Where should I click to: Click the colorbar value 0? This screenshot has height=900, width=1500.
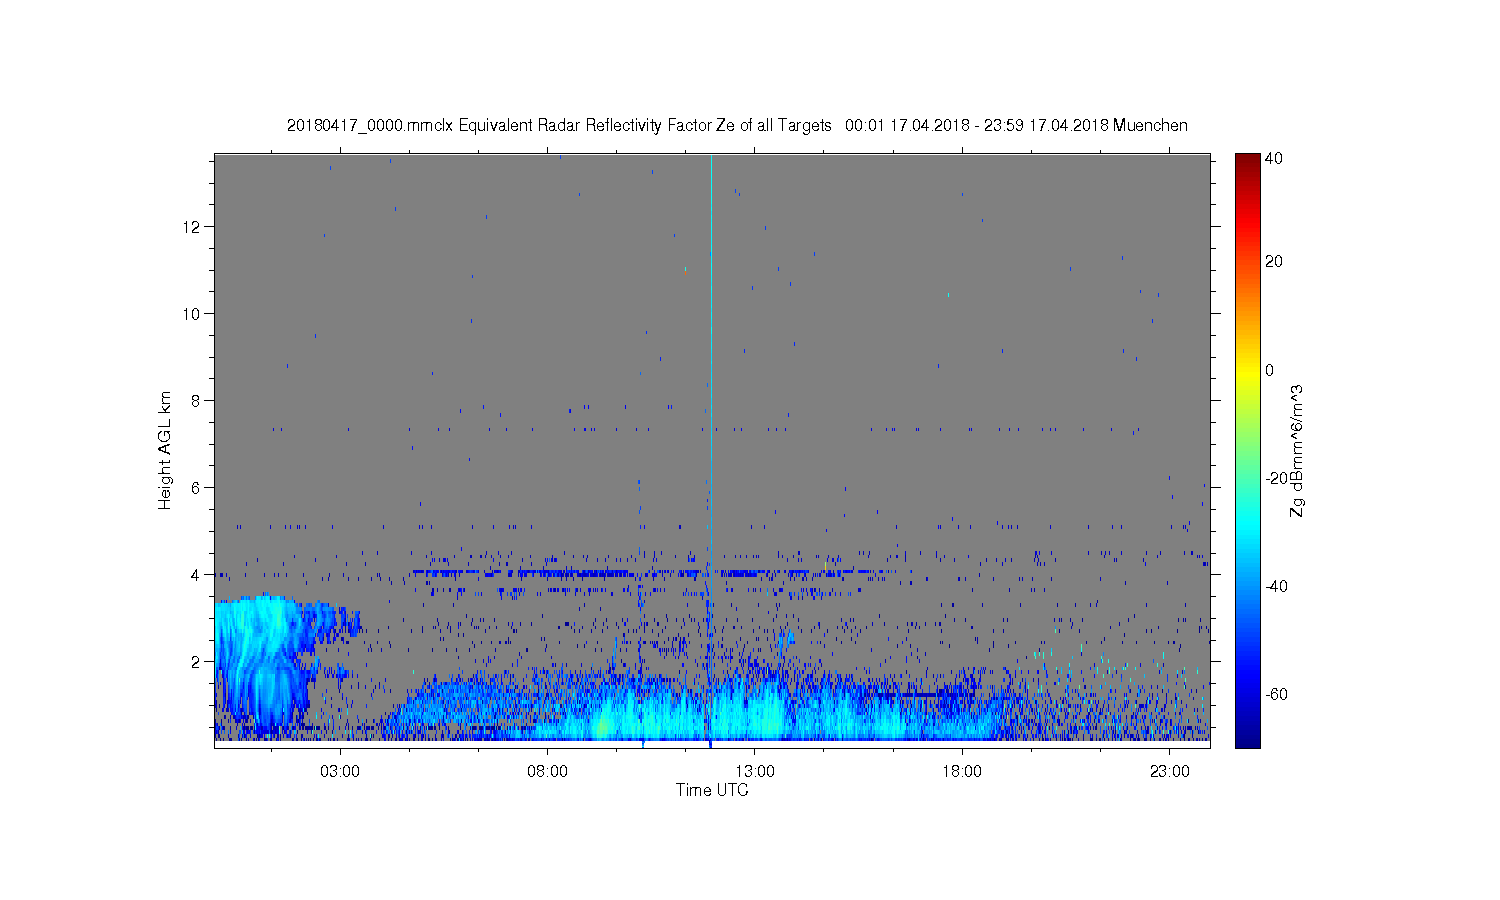click(1270, 370)
